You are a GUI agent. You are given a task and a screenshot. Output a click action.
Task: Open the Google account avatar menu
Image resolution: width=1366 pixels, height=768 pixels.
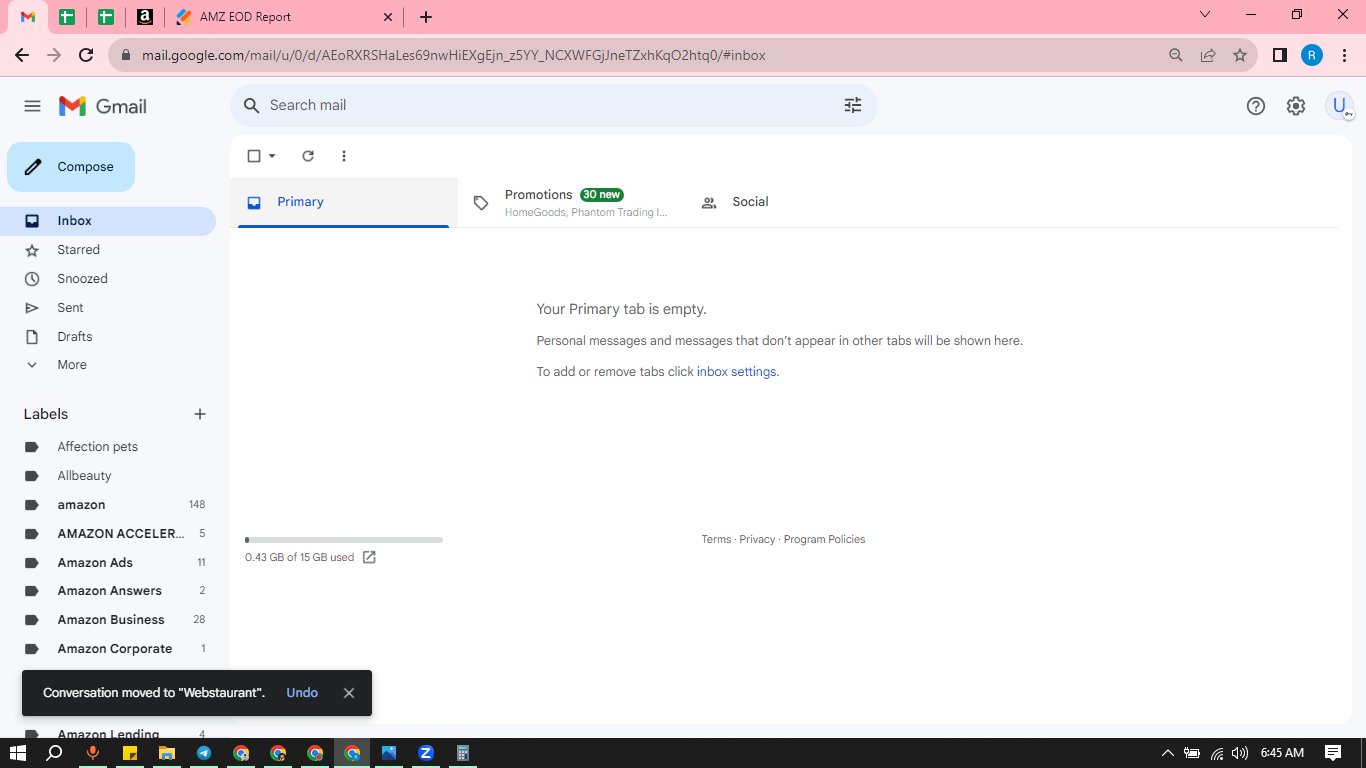tap(1339, 106)
